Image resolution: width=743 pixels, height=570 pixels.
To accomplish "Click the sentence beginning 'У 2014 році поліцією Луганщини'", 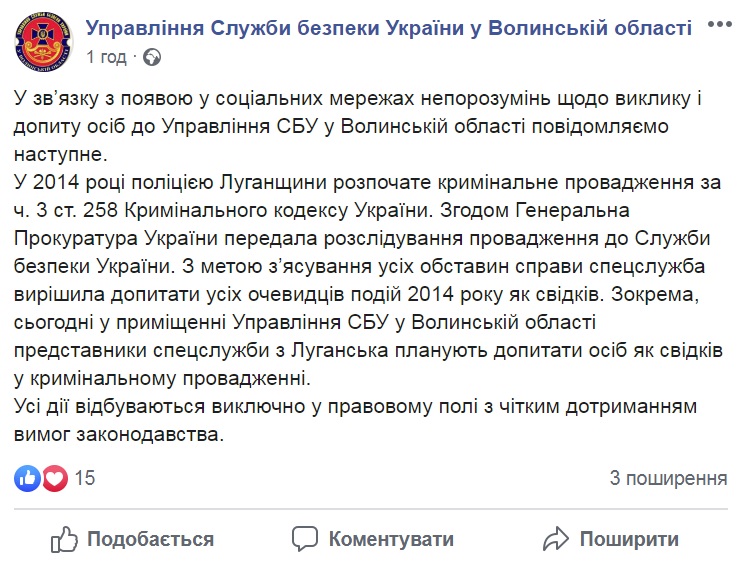I will point(367,196).
